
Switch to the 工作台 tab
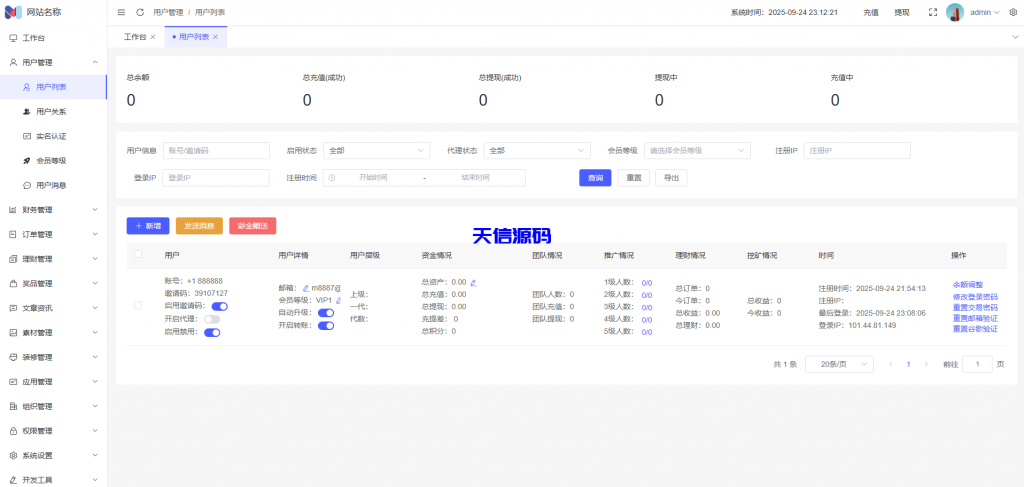[140, 36]
